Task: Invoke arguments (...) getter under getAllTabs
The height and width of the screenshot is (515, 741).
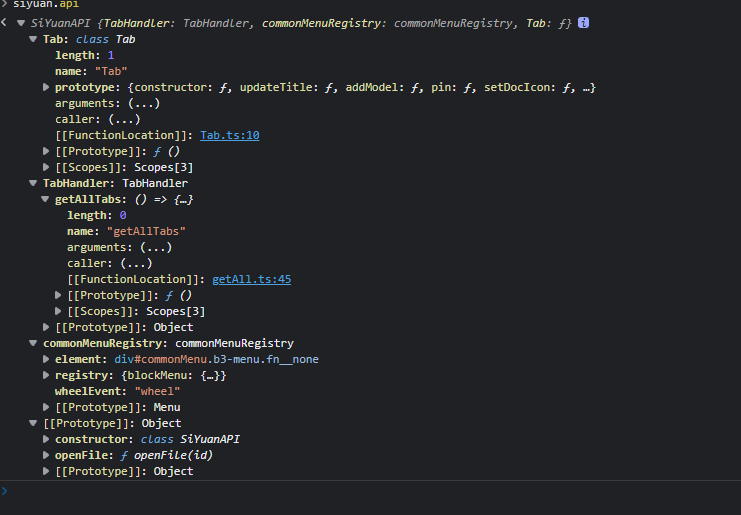Action: (156, 247)
